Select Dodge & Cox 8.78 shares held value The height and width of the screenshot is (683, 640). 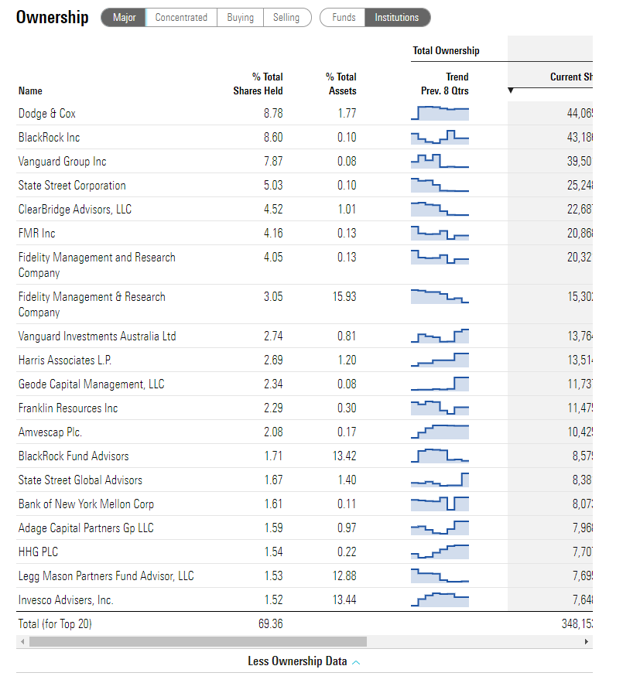pos(273,113)
